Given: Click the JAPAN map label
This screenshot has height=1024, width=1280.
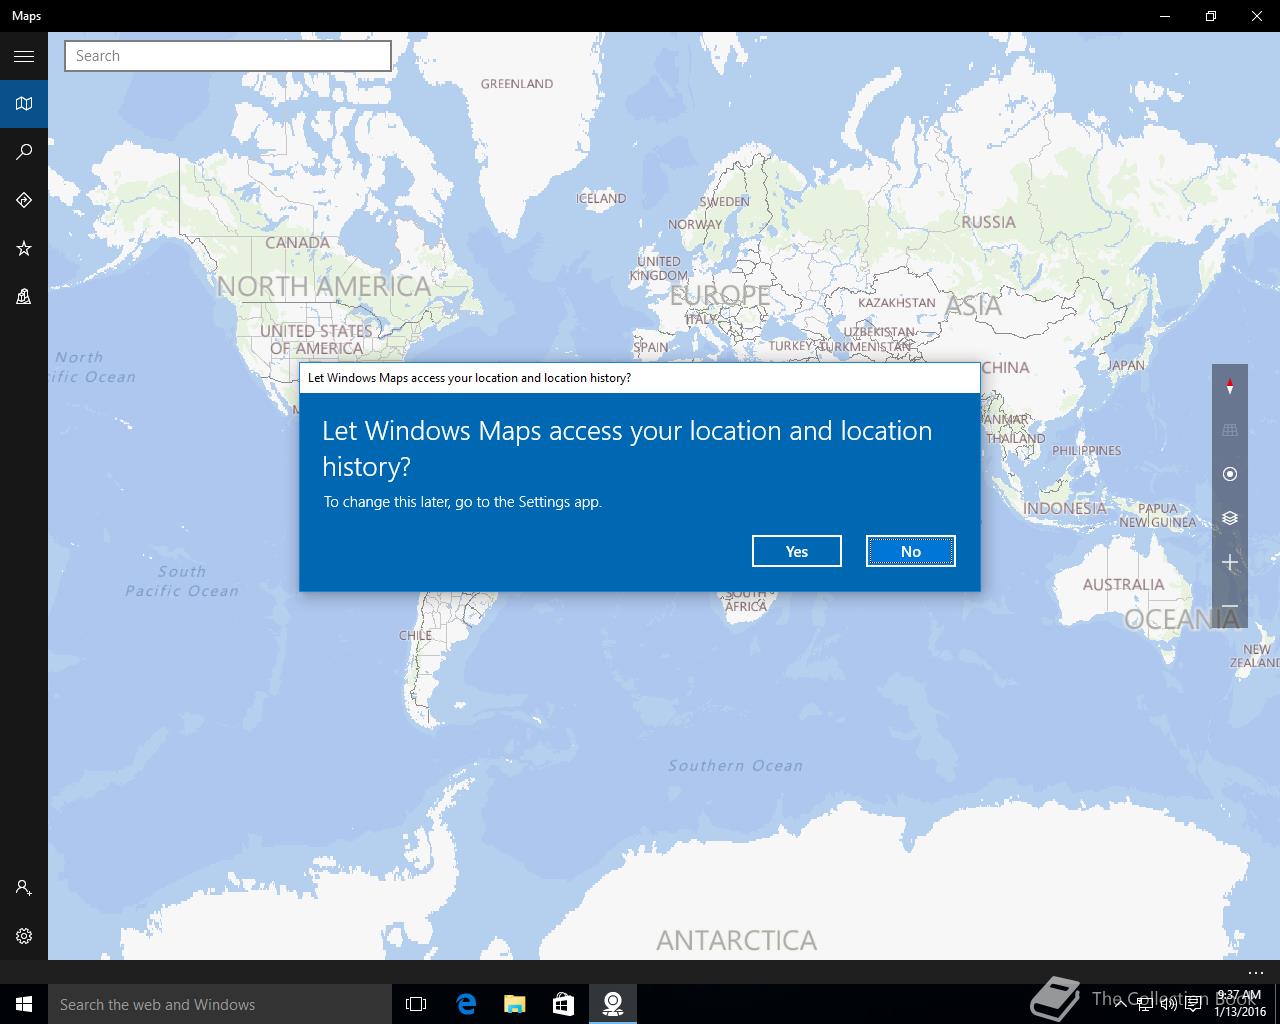Looking at the screenshot, I should click(x=1127, y=365).
